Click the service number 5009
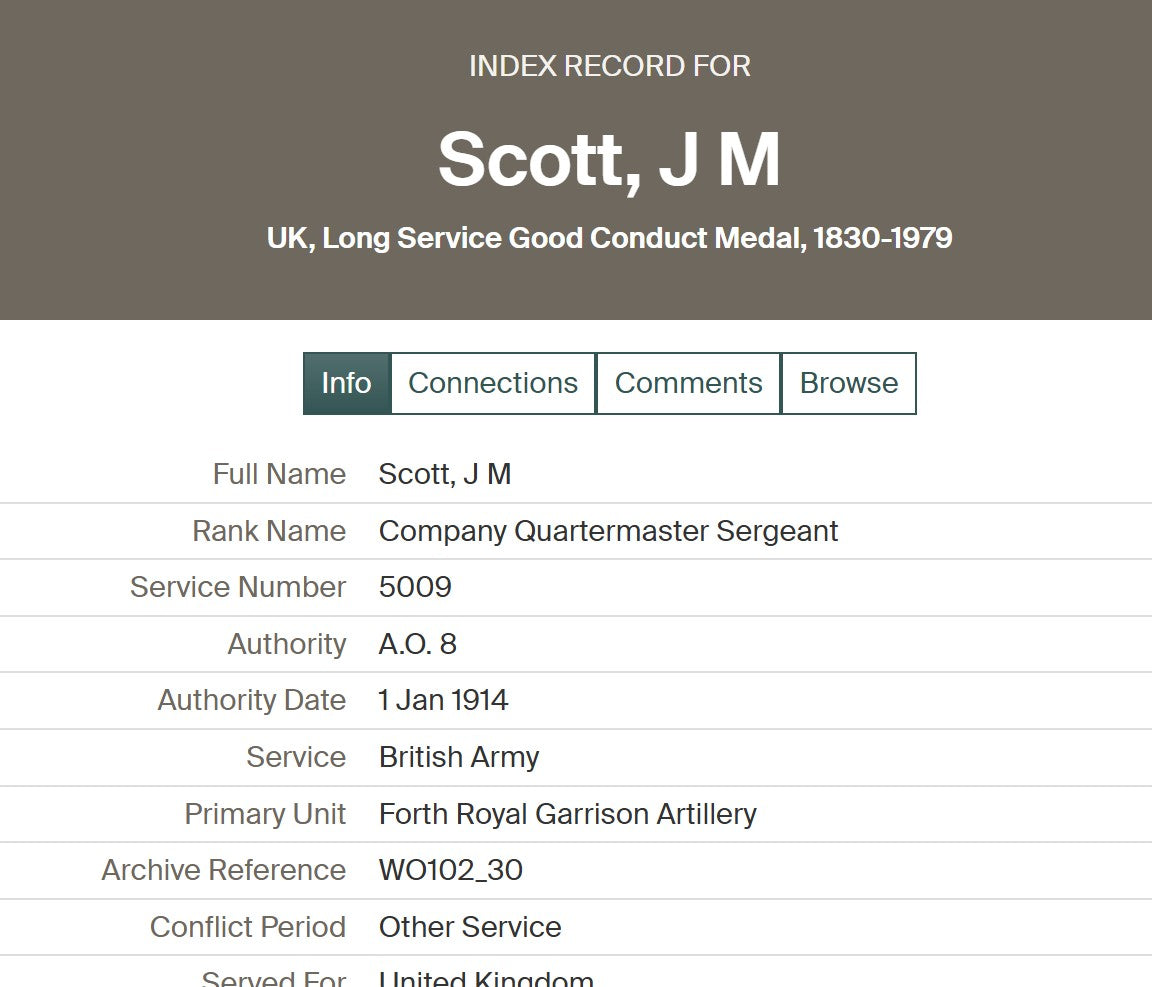Screen dimensions: 1152x987 coord(415,587)
